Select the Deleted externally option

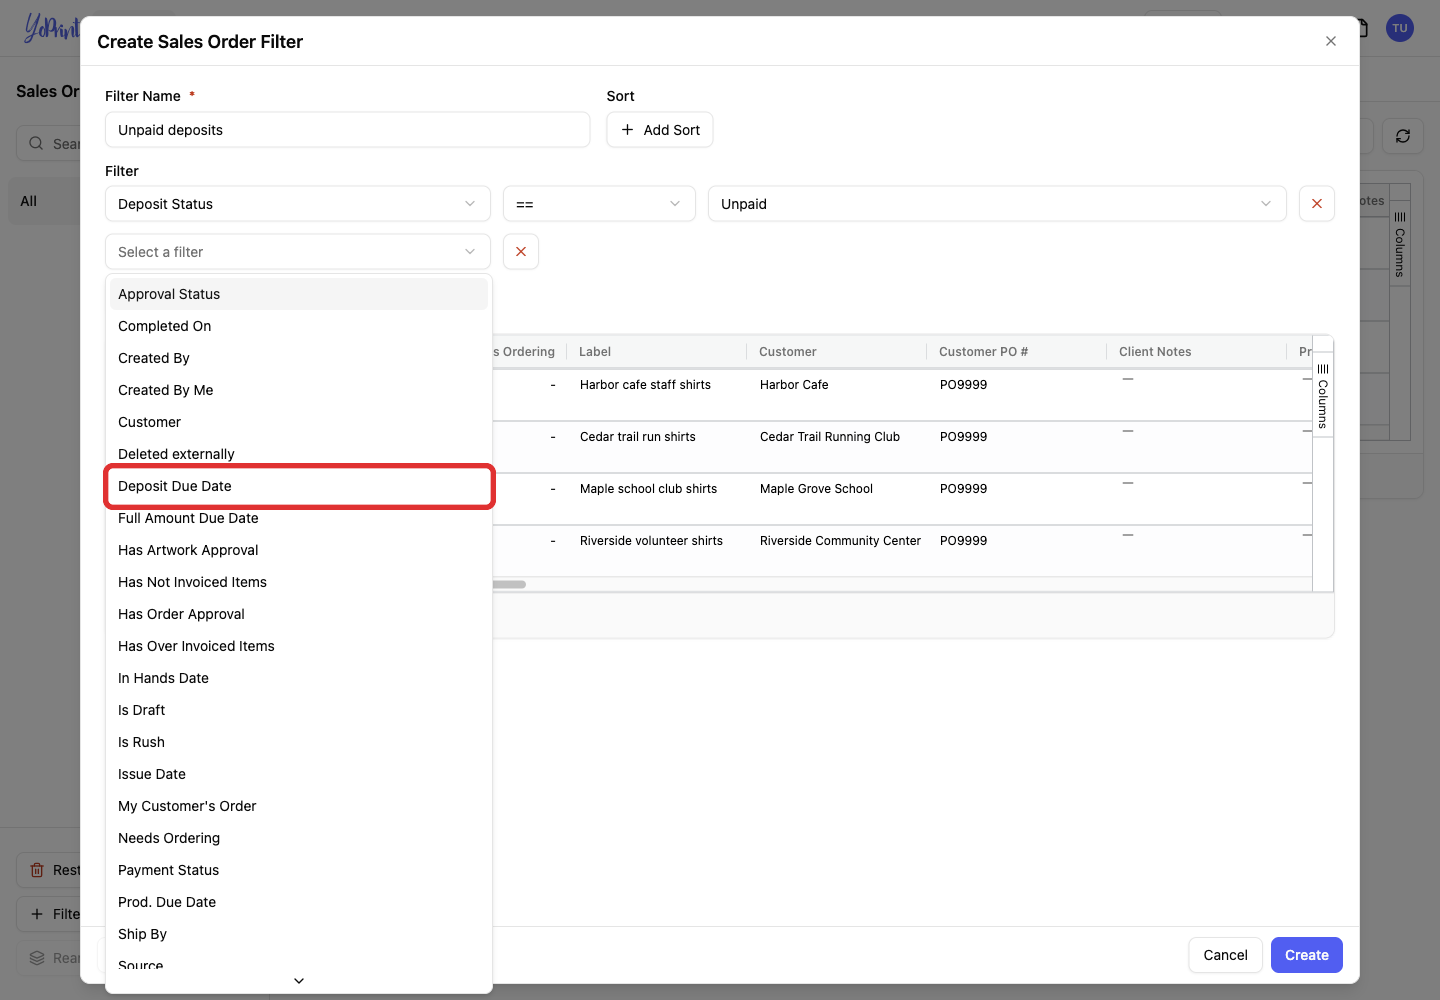click(x=299, y=454)
